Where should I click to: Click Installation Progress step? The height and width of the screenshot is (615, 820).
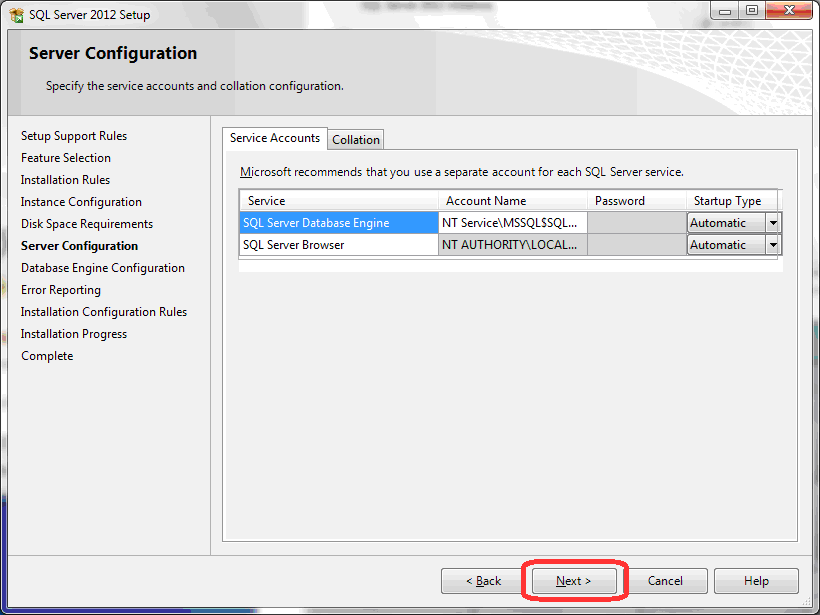tap(74, 334)
